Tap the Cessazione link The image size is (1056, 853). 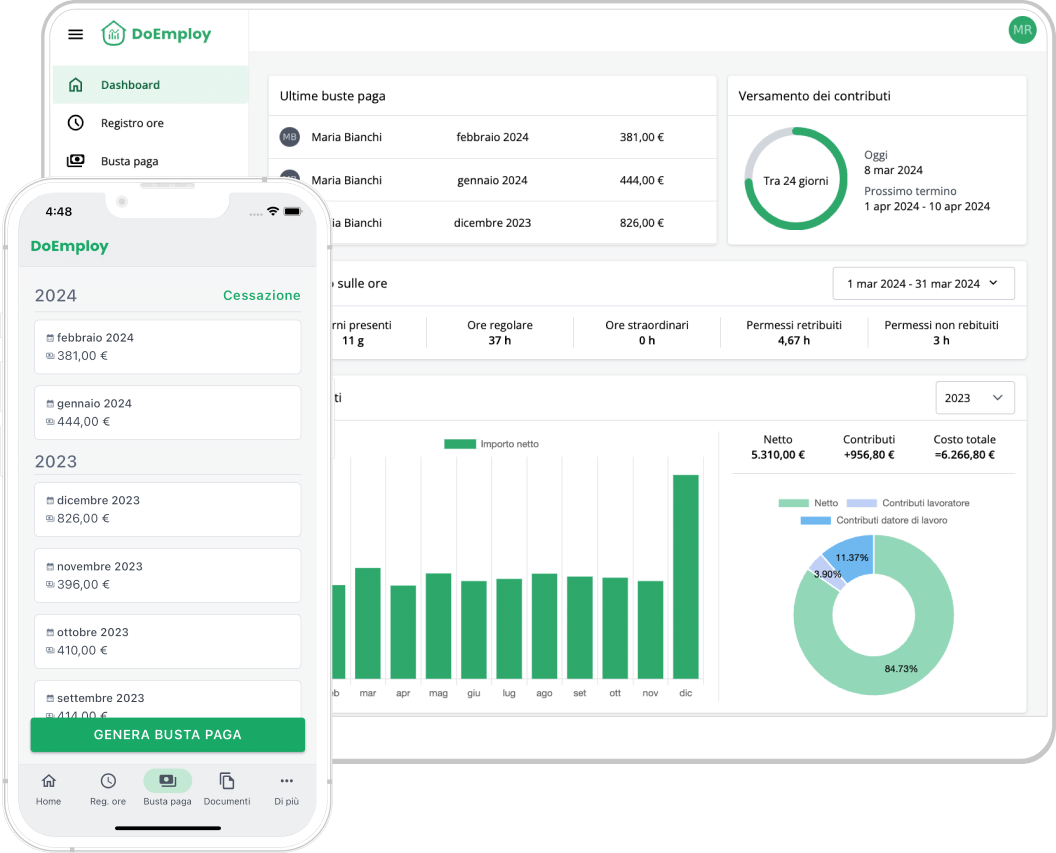coord(261,295)
